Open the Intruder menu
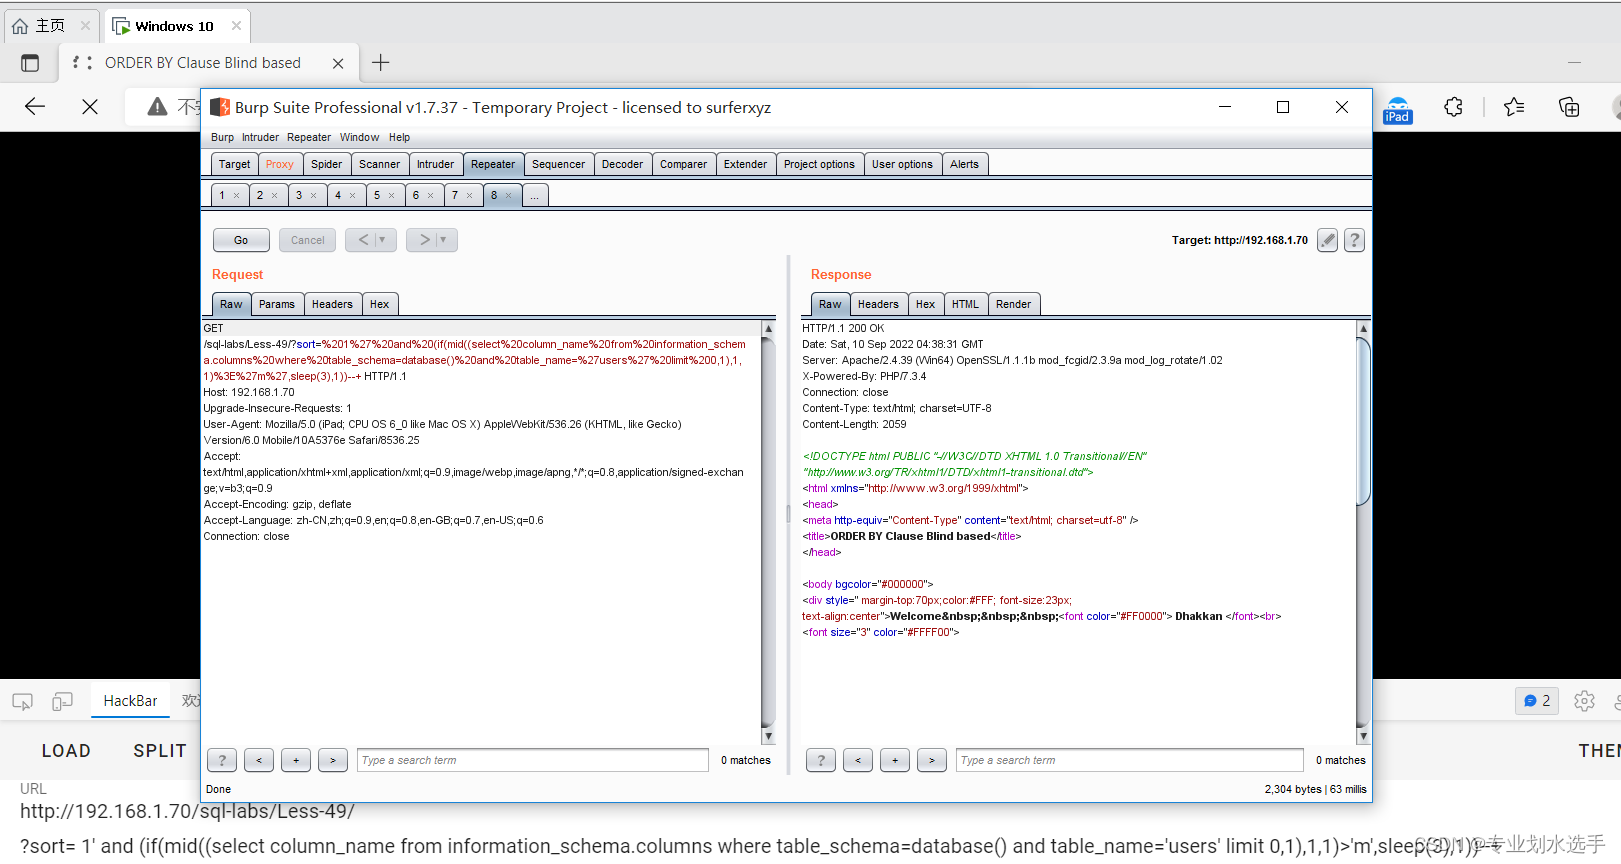The width and height of the screenshot is (1621, 864). pos(260,137)
